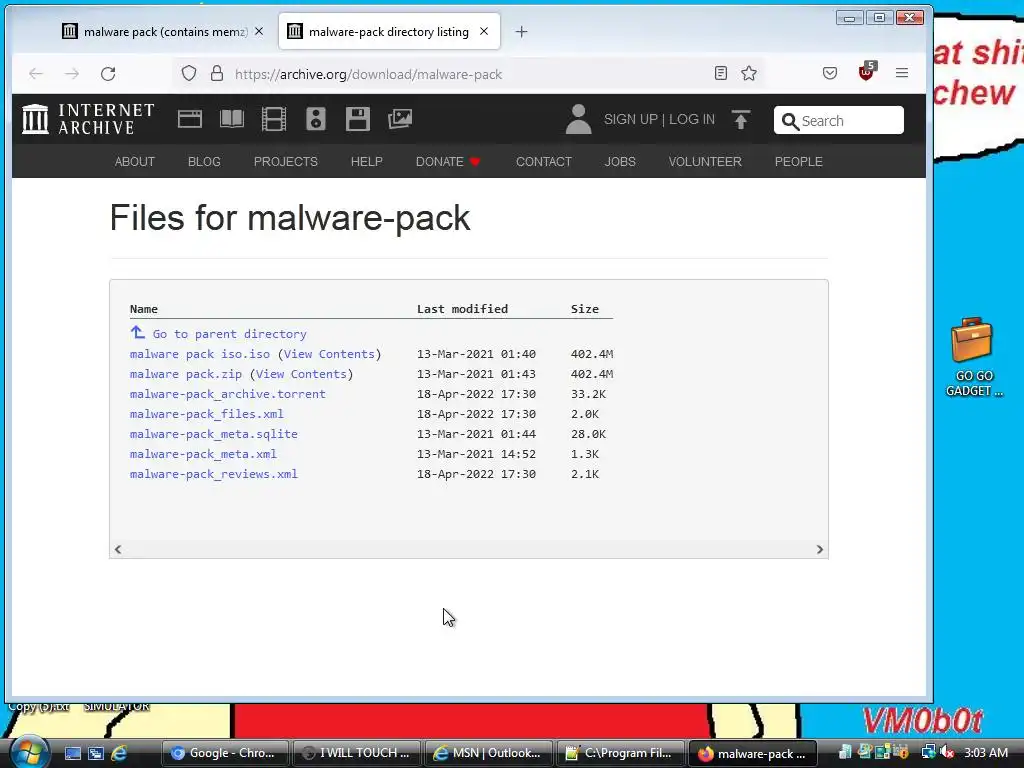Viewport: 1024px width, 768px height.
Task: Open the uBlock Origin extension icon
Action: pos(867,71)
